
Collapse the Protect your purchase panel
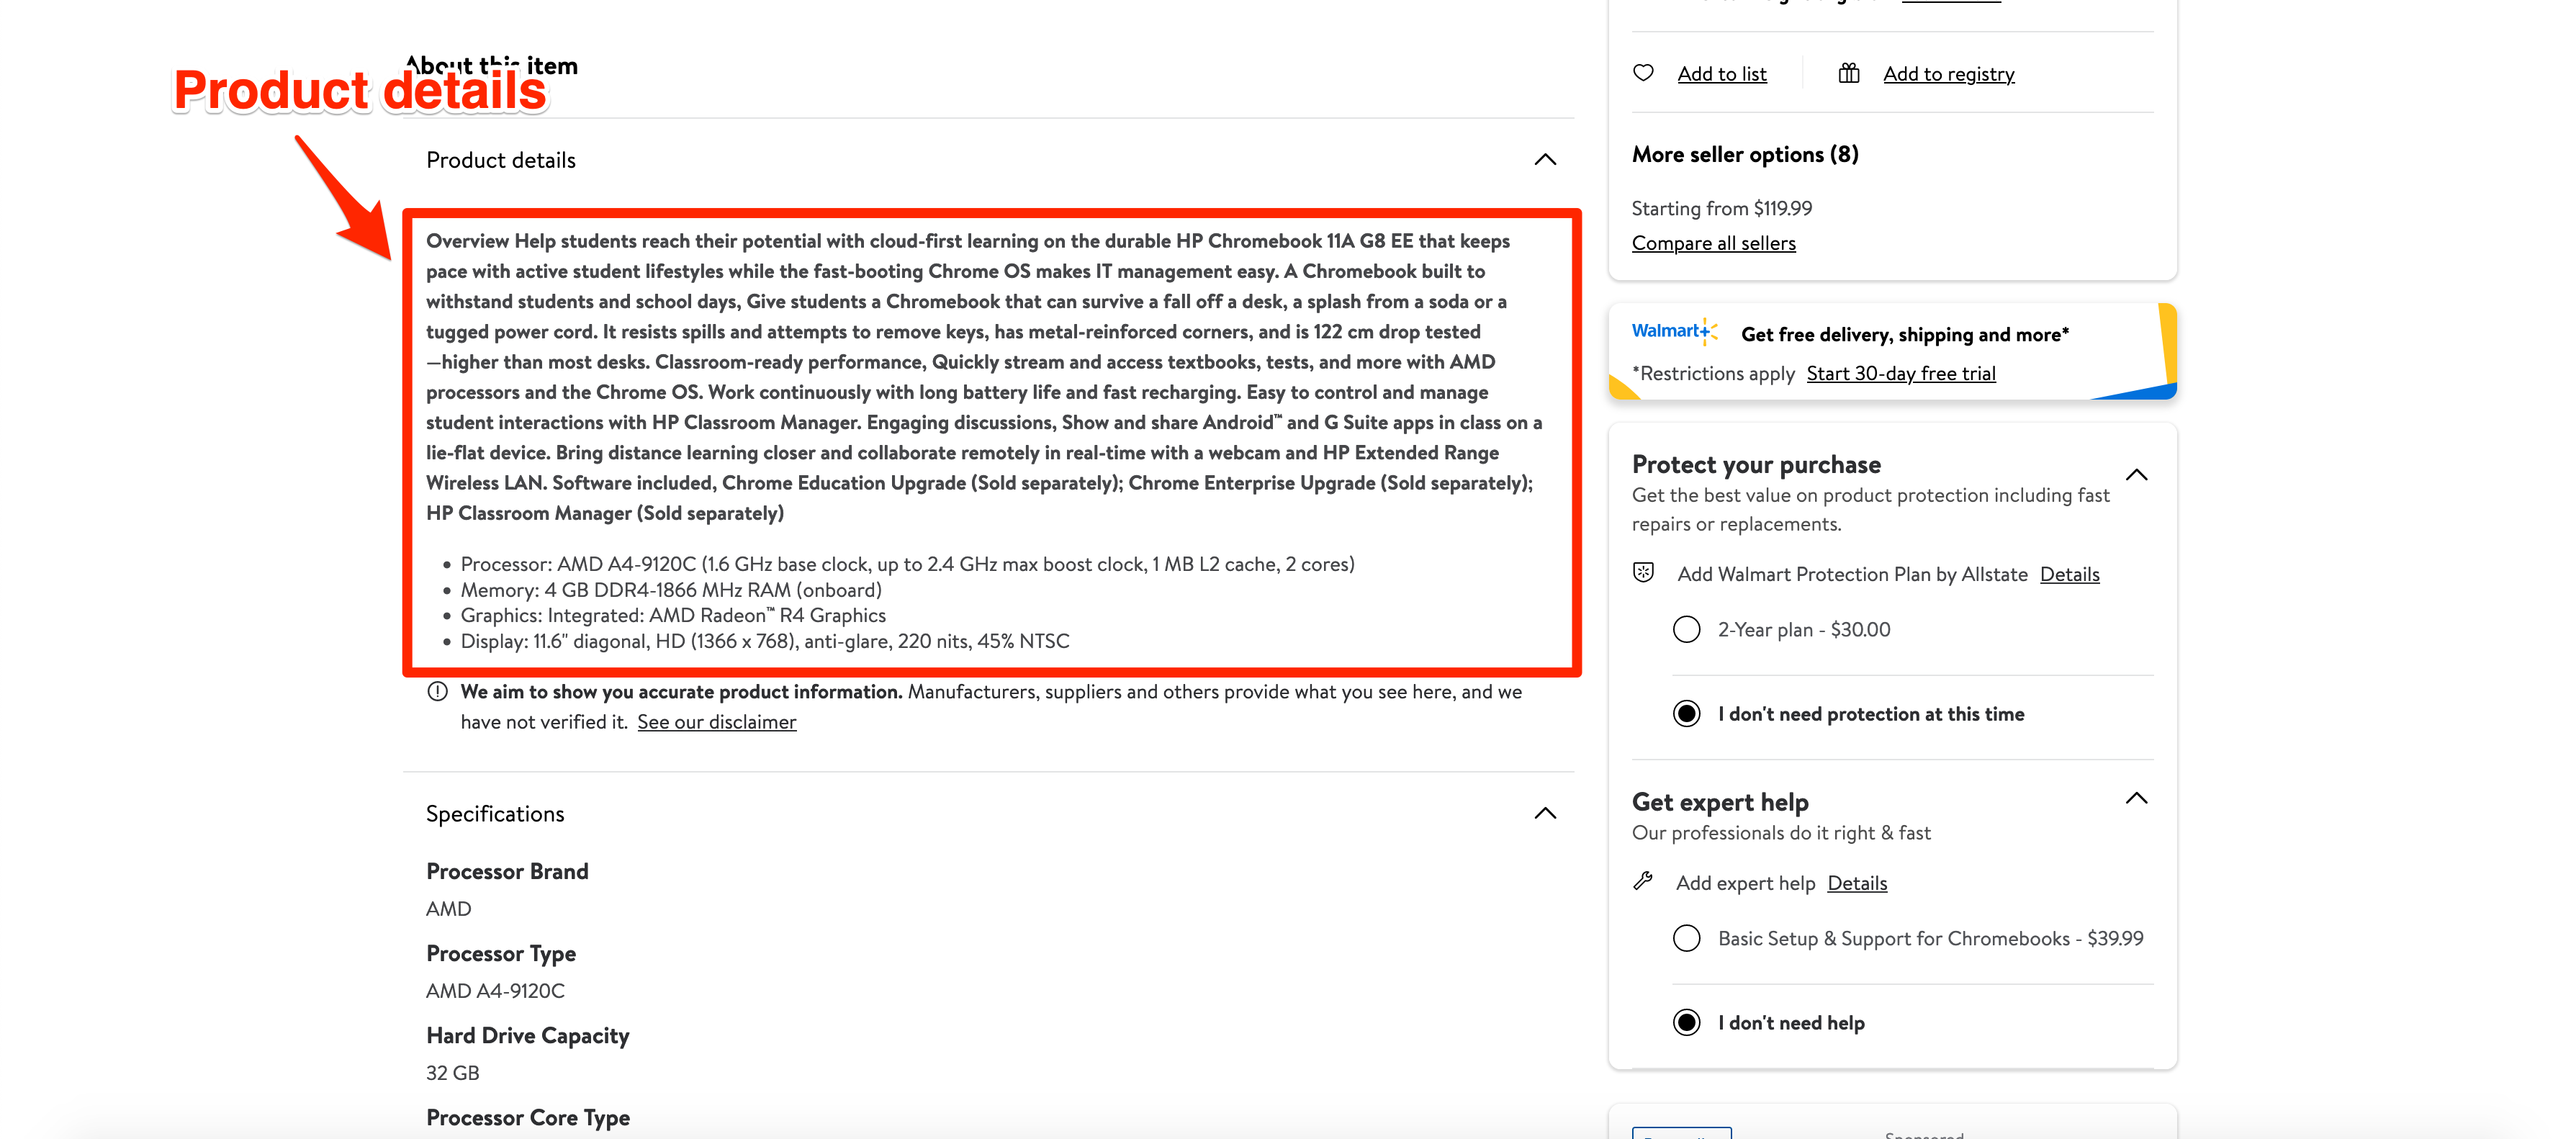(x=2137, y=474)
